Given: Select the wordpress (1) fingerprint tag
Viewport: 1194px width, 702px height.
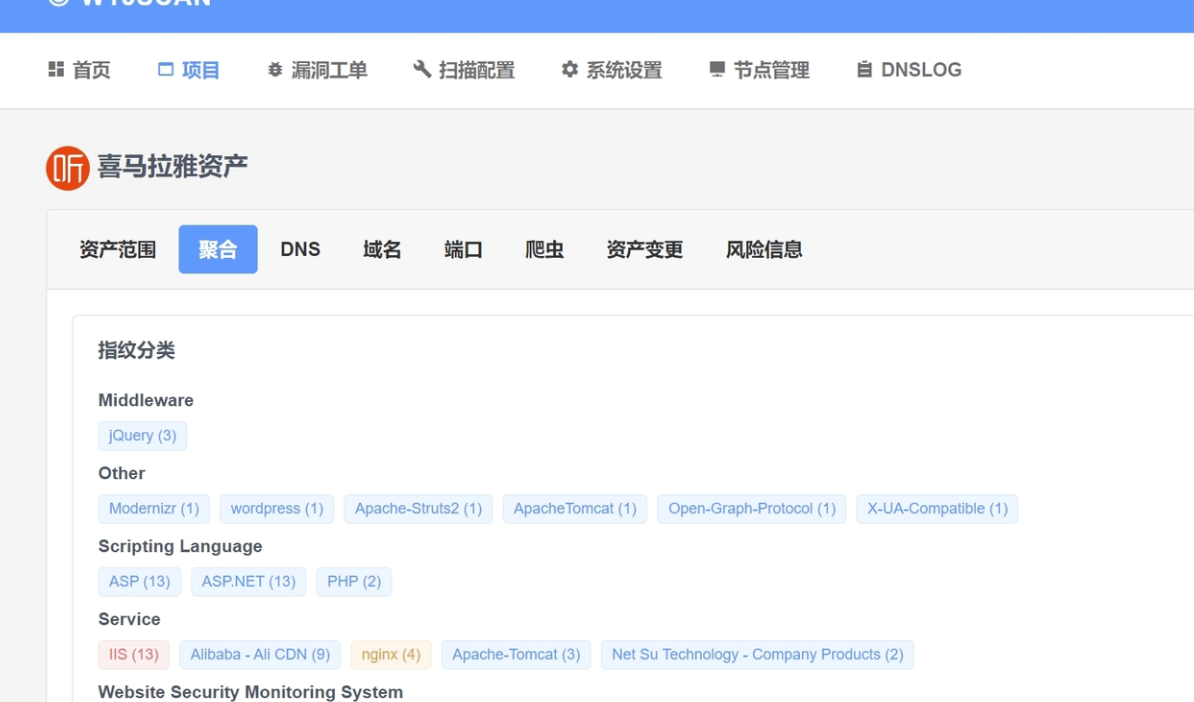Looking at the screenshot, I should [277, 509].
